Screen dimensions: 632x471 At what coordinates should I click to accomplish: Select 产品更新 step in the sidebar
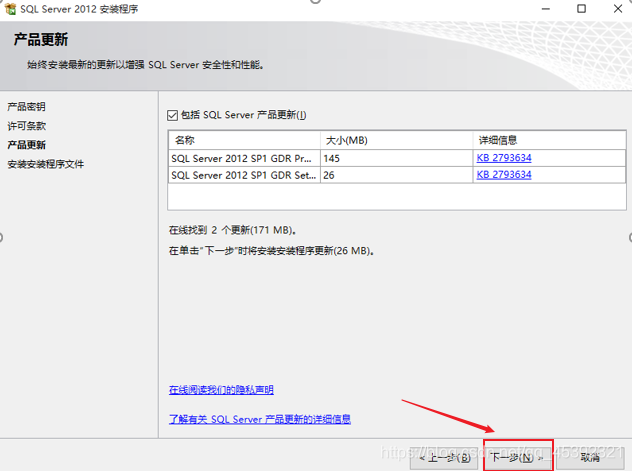click(27, 145)
